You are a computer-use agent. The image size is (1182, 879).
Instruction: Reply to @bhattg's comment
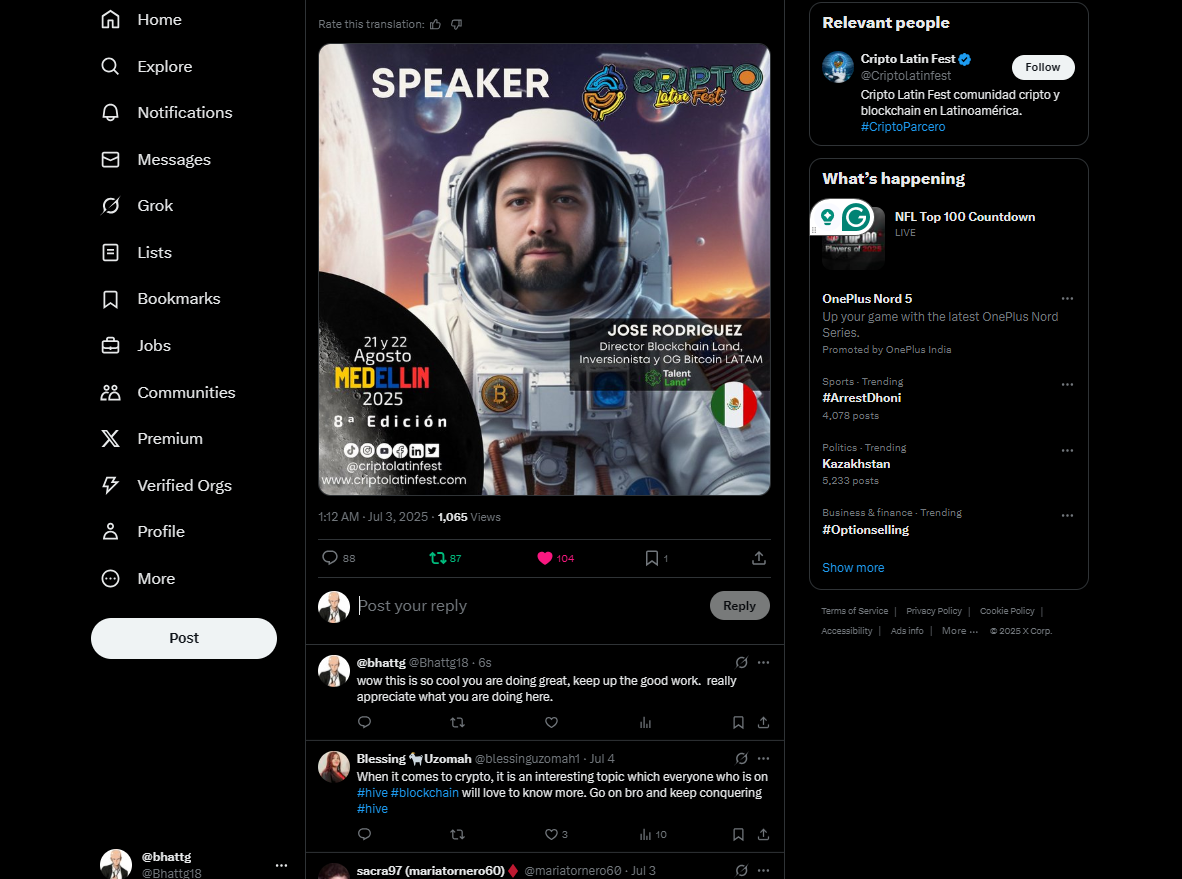coord(365,722)
